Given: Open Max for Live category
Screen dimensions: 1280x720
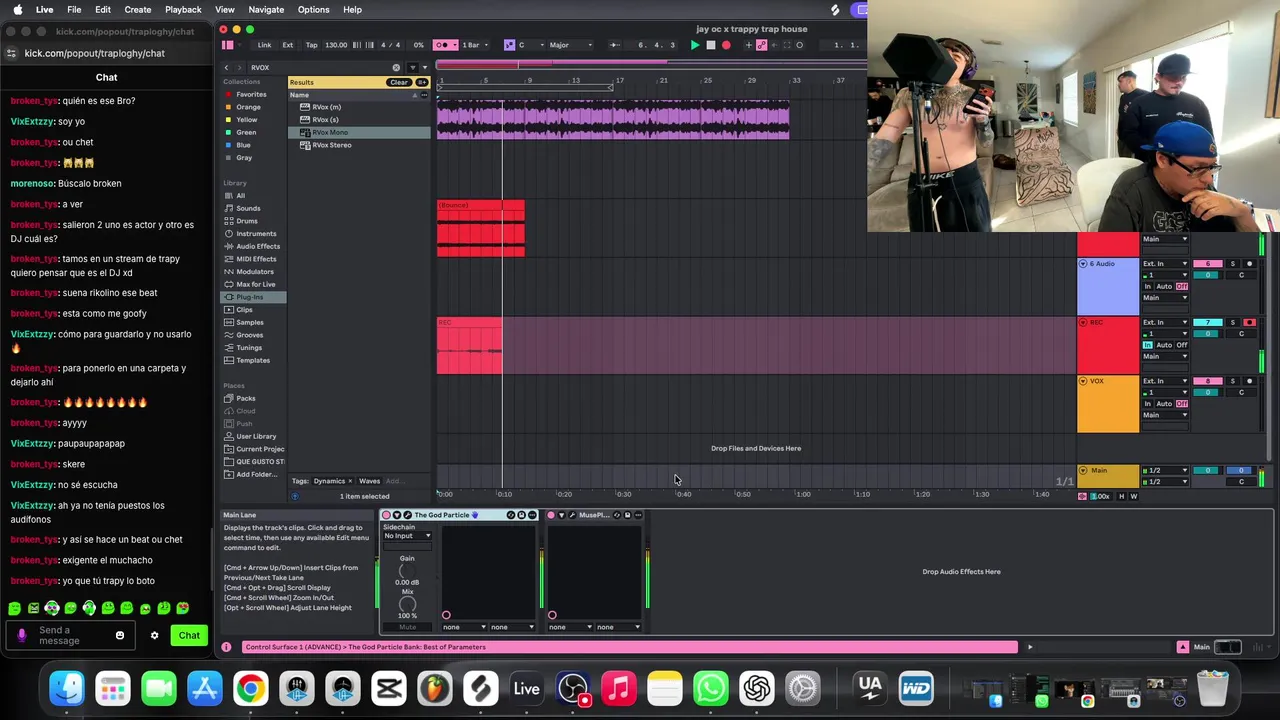Looking at the screenshot, I should click(256, 284).
